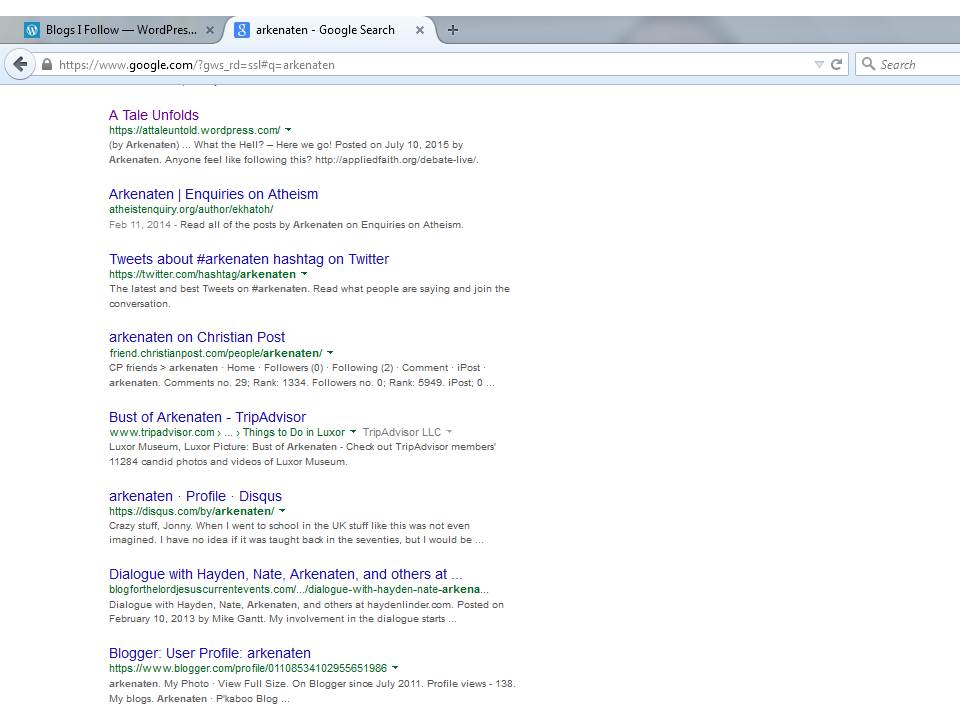
Task: Reload the page with refresh icon
Action: pyautogui.click(x=836, y=64)
